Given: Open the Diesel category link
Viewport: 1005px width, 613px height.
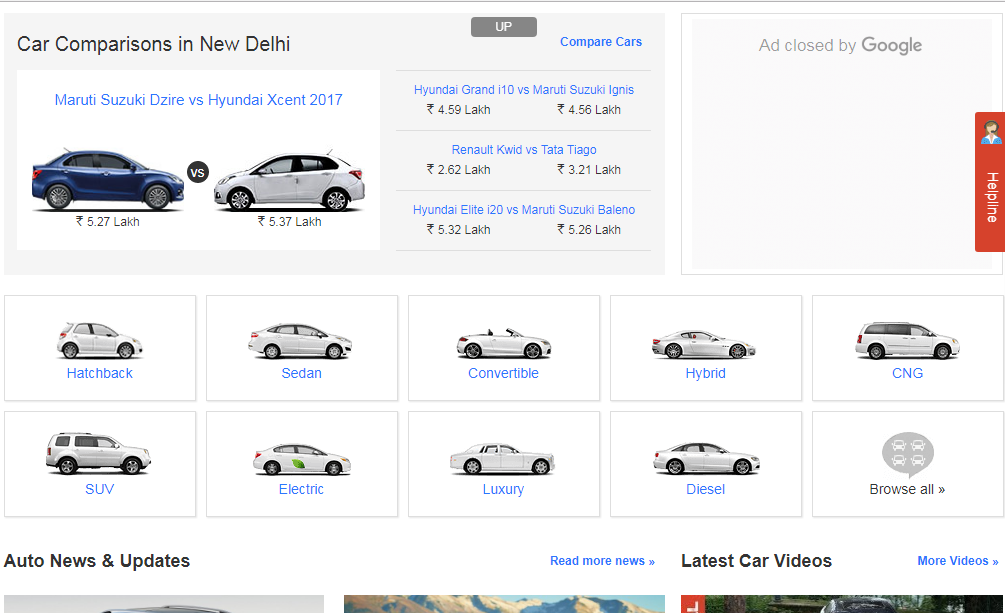Looking at the screenshot, I should coord(705,489).
